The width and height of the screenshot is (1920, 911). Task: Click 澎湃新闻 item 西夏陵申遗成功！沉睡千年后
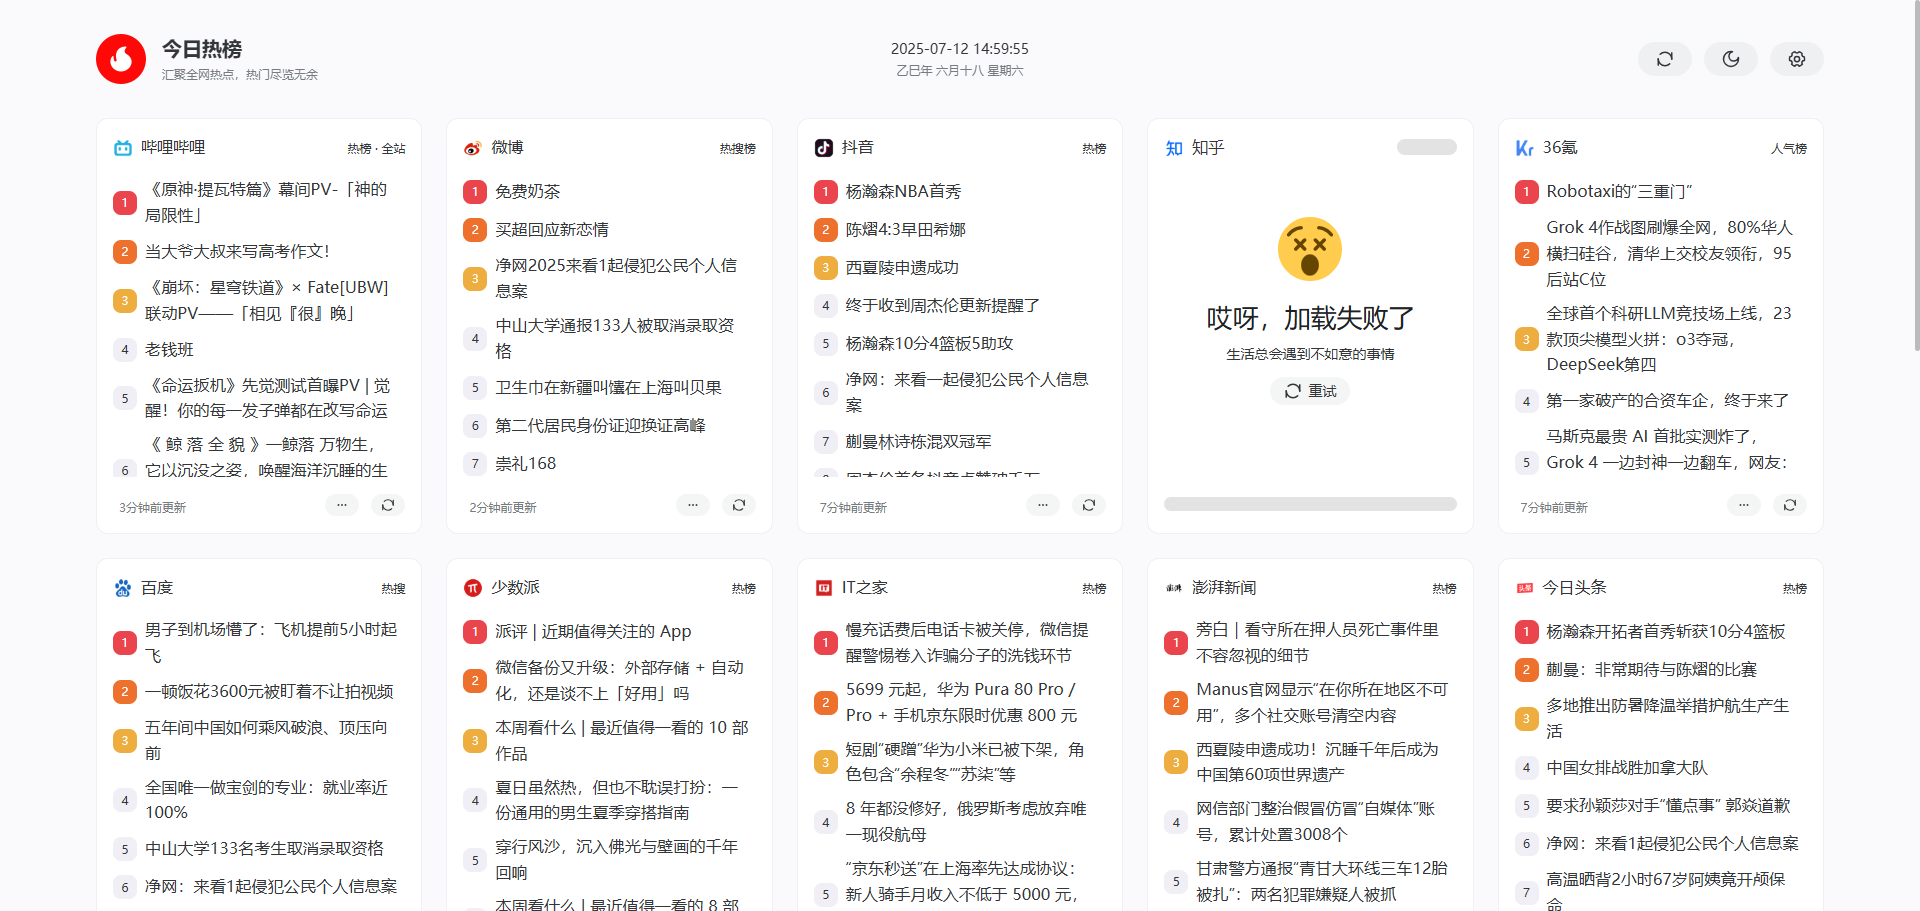(1317, 762)
